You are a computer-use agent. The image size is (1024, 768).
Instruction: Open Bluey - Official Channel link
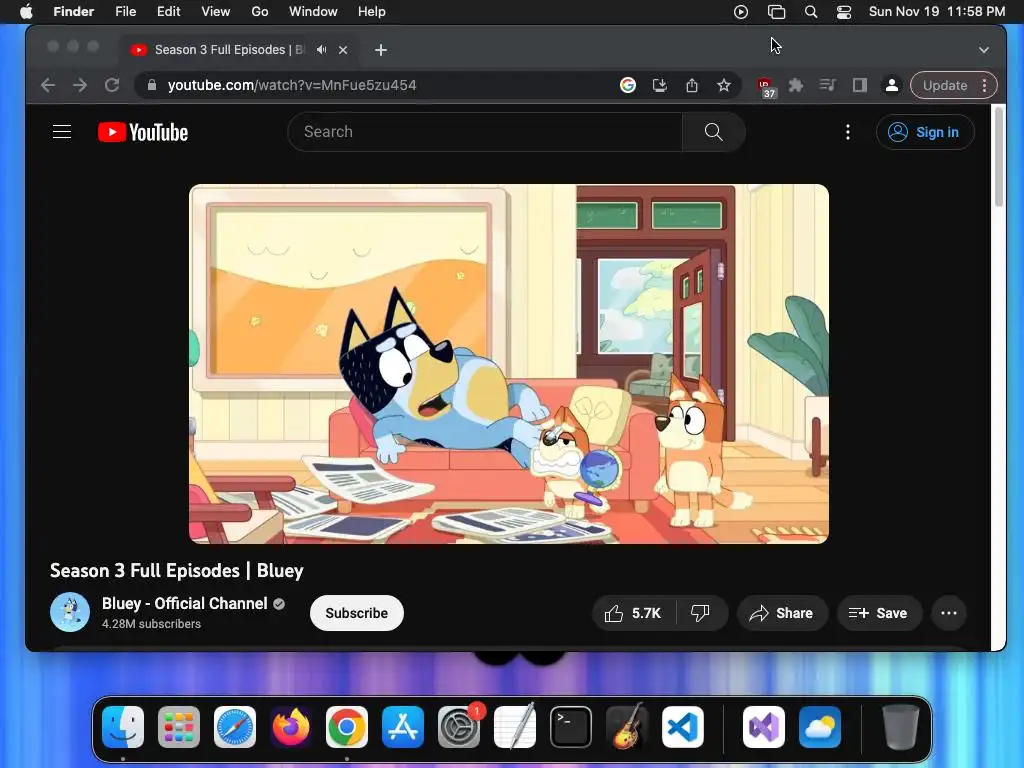tap(185, 603)
